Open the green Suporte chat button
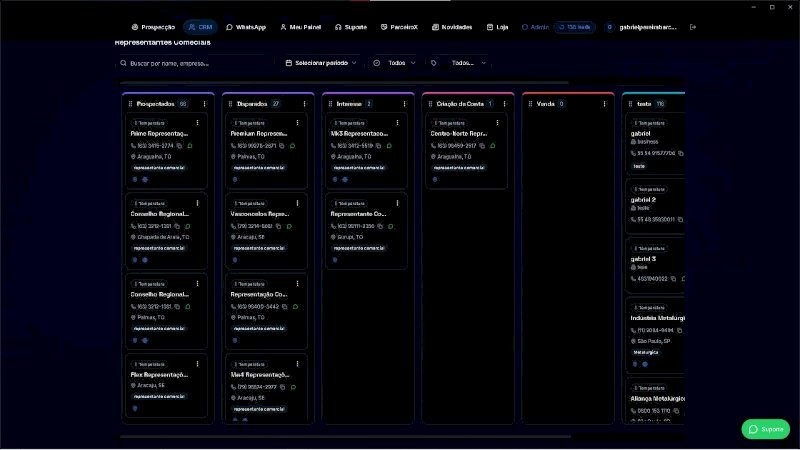This screenshot has height=450, width=800. coord(765,430)
